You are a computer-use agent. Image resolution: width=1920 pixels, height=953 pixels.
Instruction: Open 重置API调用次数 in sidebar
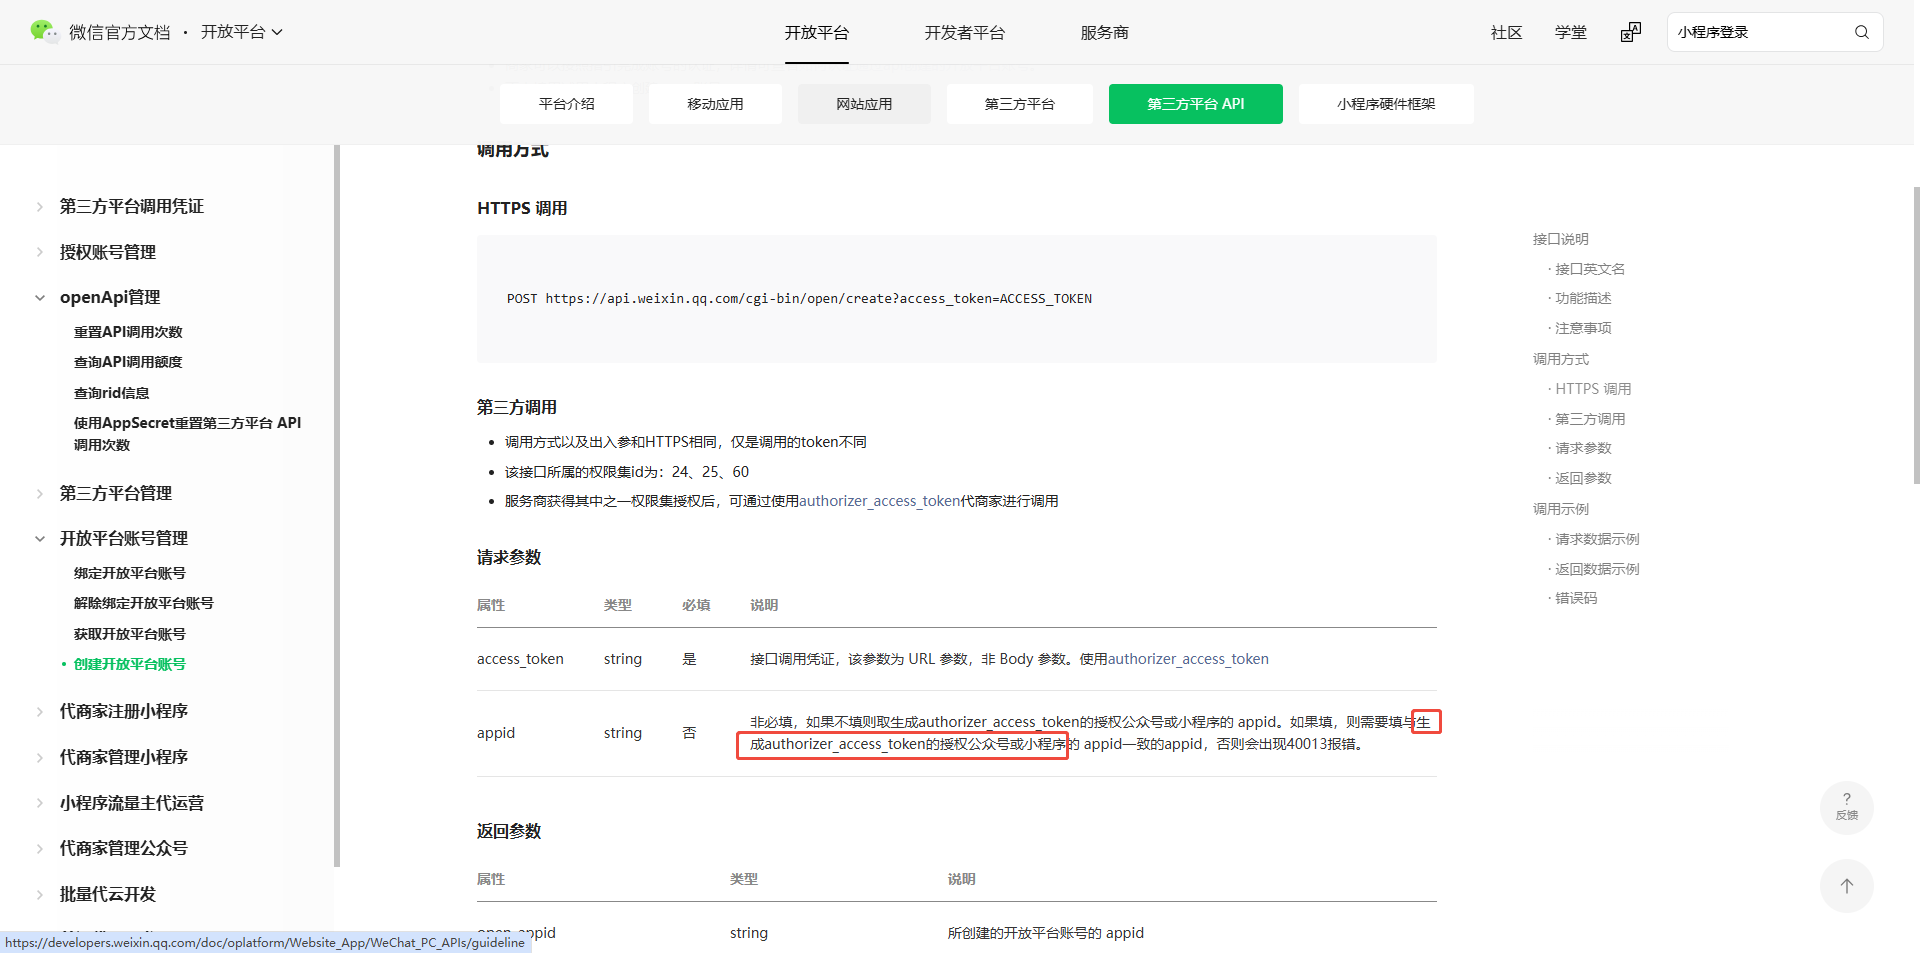128,332
